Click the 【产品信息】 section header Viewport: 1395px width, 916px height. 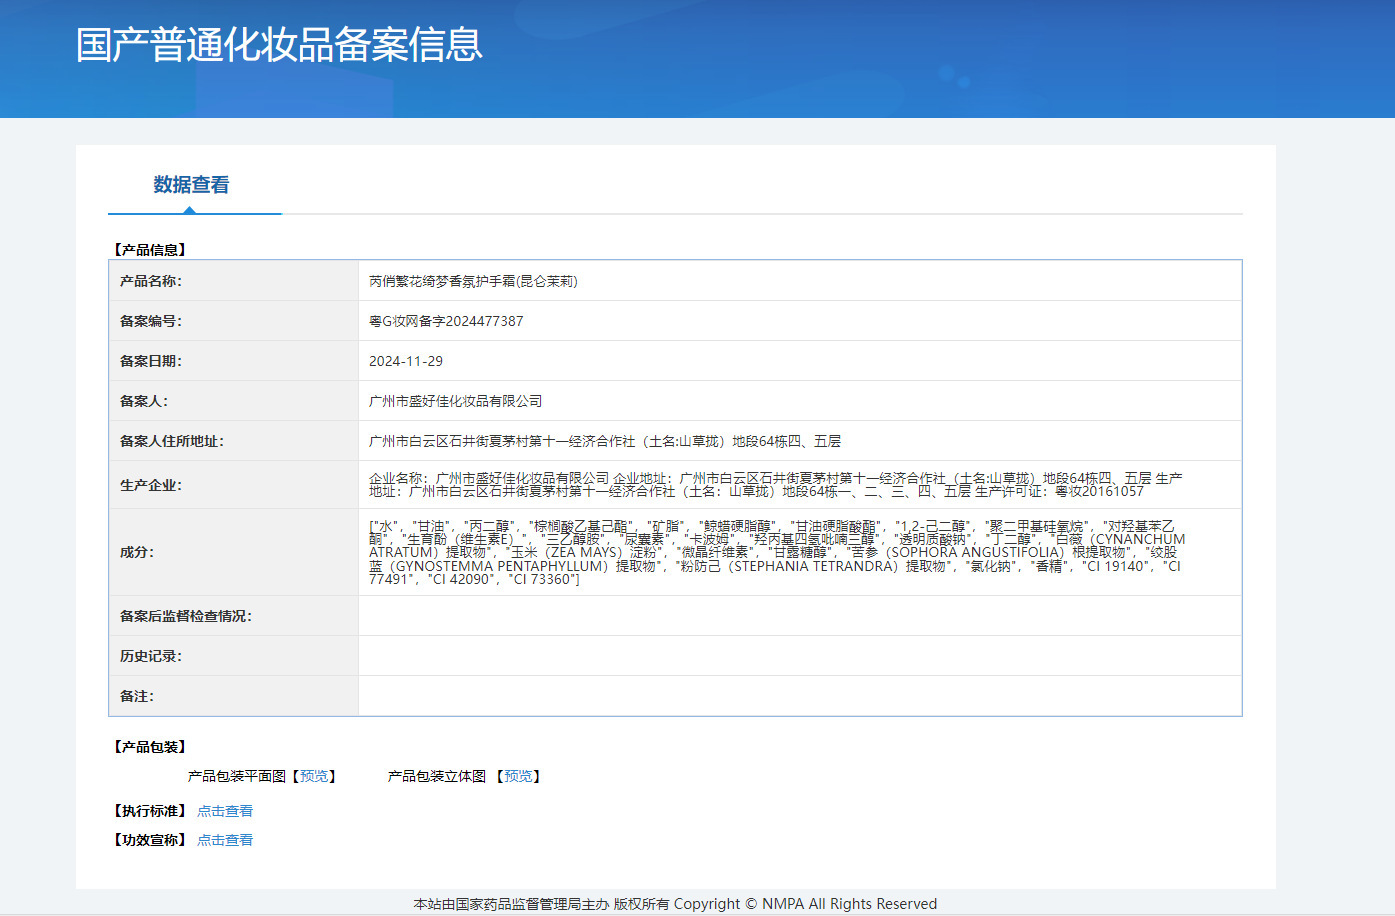150,250
